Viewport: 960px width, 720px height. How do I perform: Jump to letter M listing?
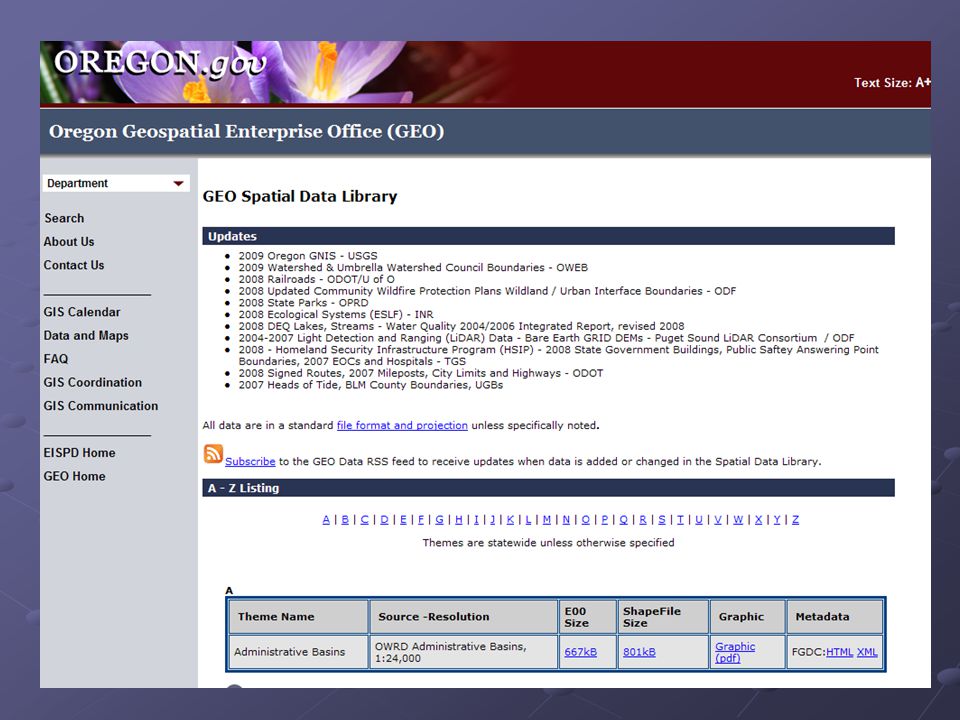point(547,519)
